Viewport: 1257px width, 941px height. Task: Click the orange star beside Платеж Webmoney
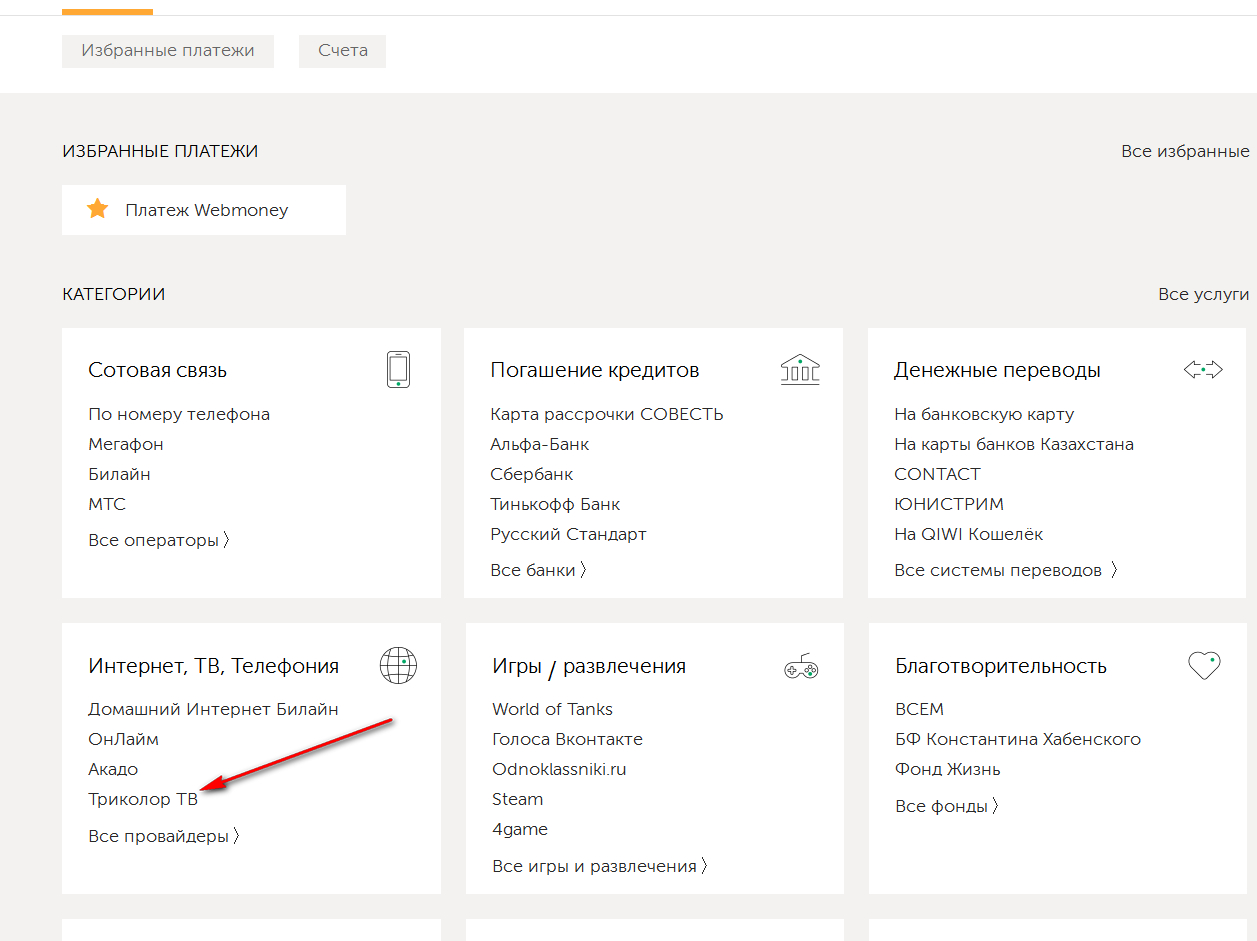tap(97, 209)
